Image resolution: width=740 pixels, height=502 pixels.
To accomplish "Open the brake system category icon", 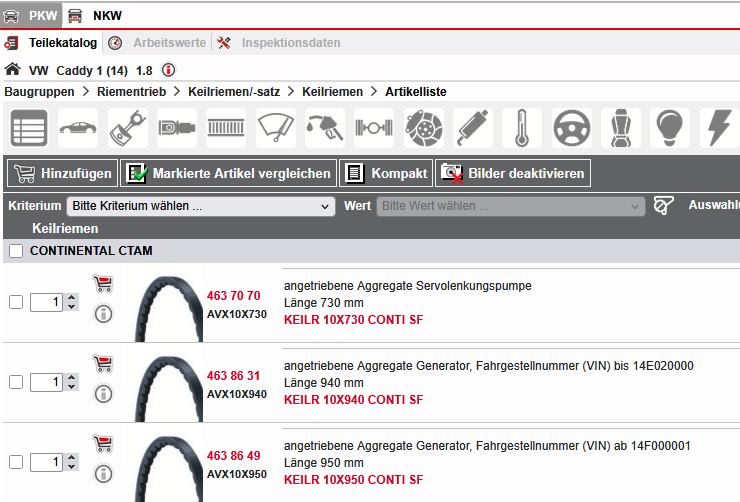I will point(424,129).
